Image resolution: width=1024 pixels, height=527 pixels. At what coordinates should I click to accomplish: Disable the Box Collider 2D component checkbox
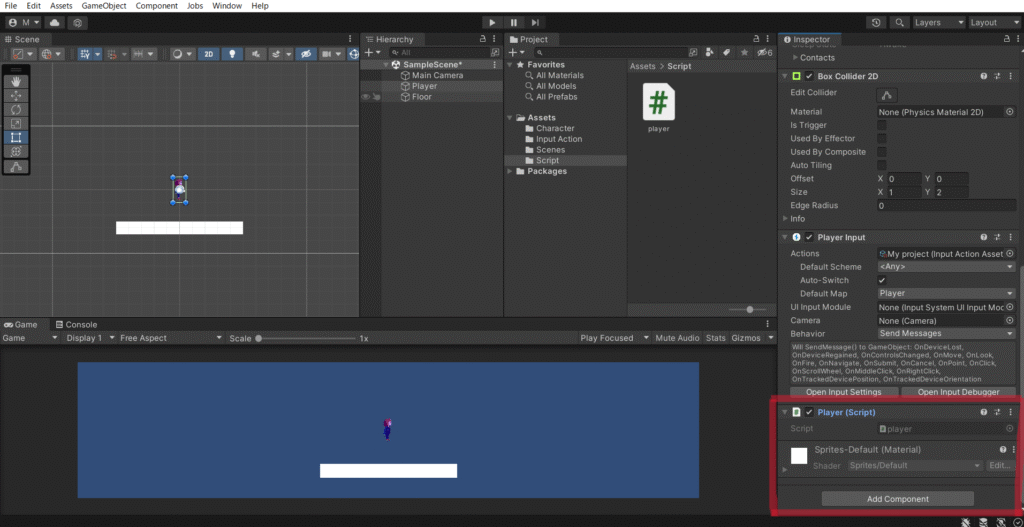(x=809, y=76)
